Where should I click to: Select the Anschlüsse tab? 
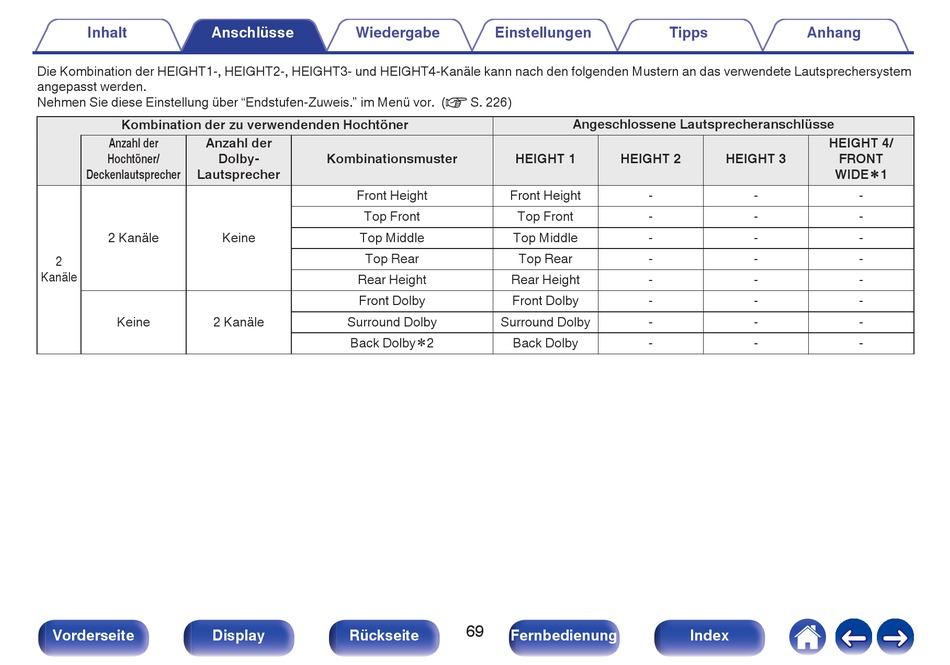click(253, 33)
